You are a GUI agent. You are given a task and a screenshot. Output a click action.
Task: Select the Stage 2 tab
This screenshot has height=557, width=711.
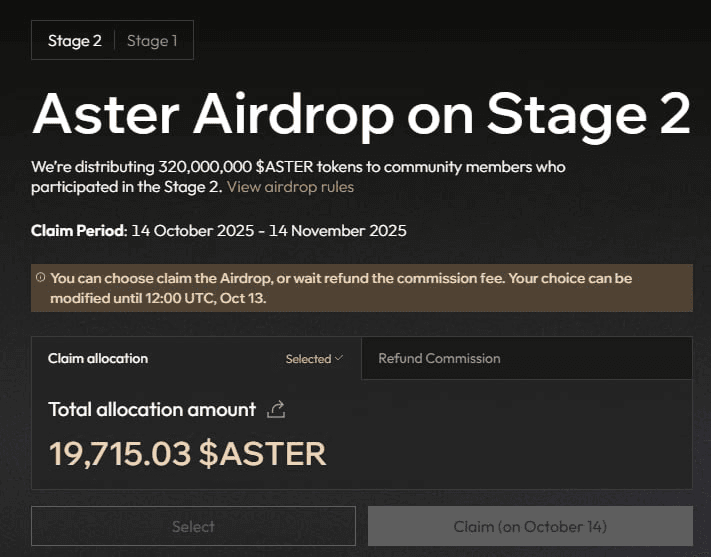(x=75, y=41)
